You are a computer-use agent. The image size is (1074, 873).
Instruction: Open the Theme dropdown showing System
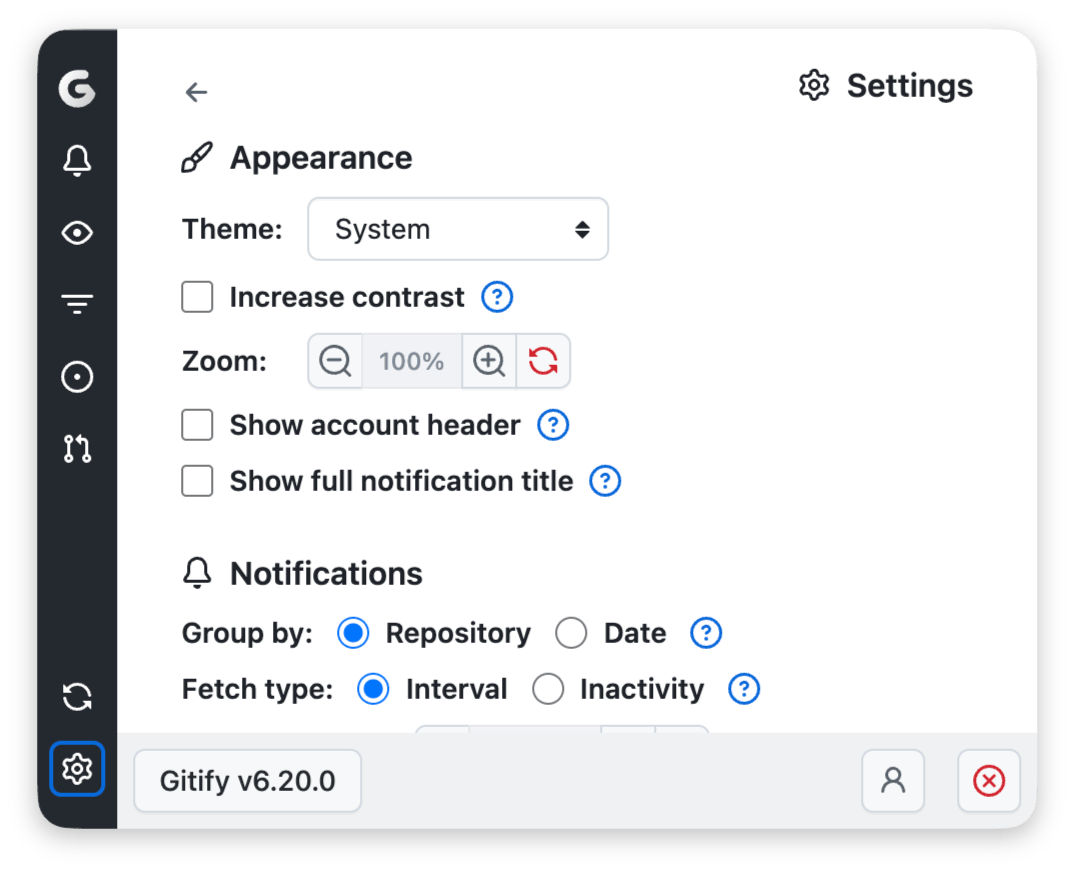(x=458, y=229)
